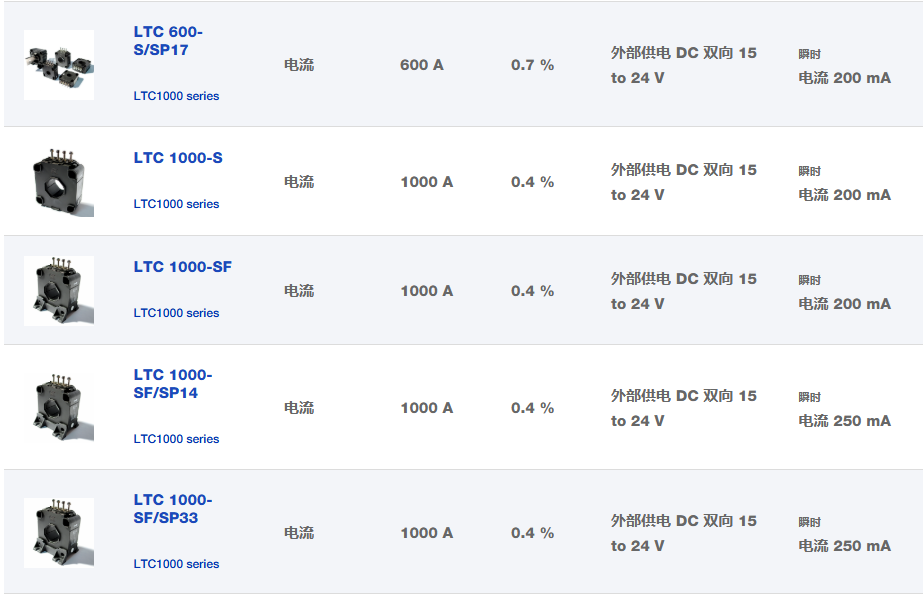Click 电流 250 mA in the LTC 1000-SF/SP33 row
This screenshot has height=594, width=924.
pyautogui.click(x=844, y=546)
